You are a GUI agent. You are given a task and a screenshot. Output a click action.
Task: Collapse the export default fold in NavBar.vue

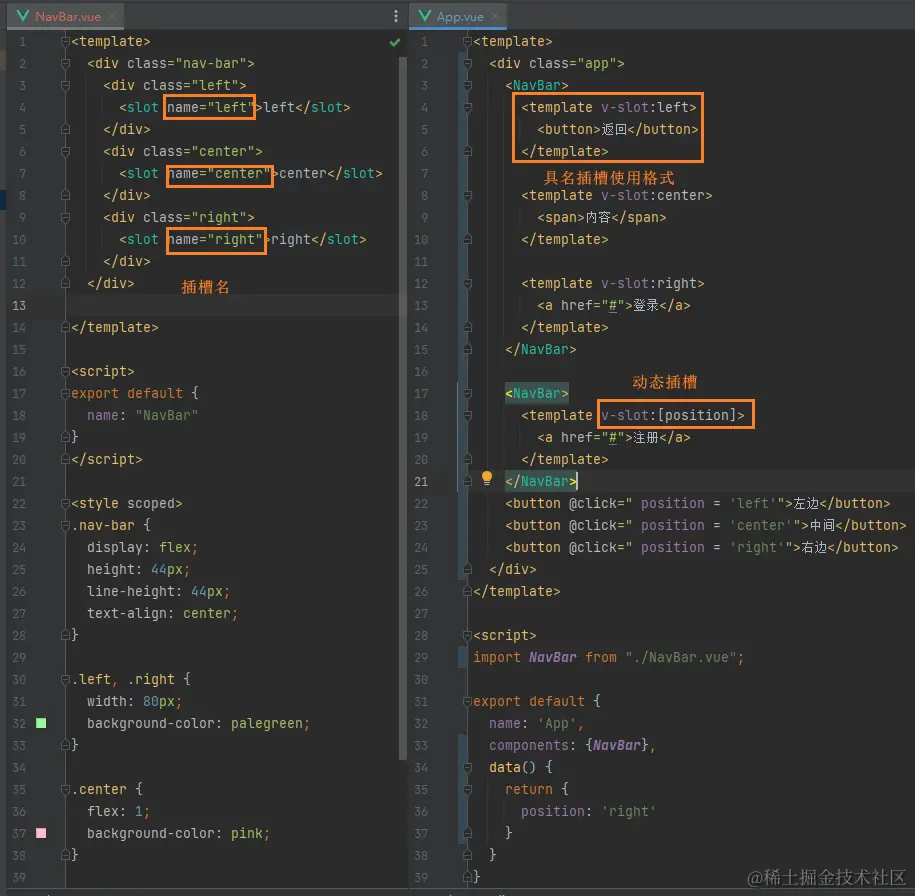coord(65,393)
